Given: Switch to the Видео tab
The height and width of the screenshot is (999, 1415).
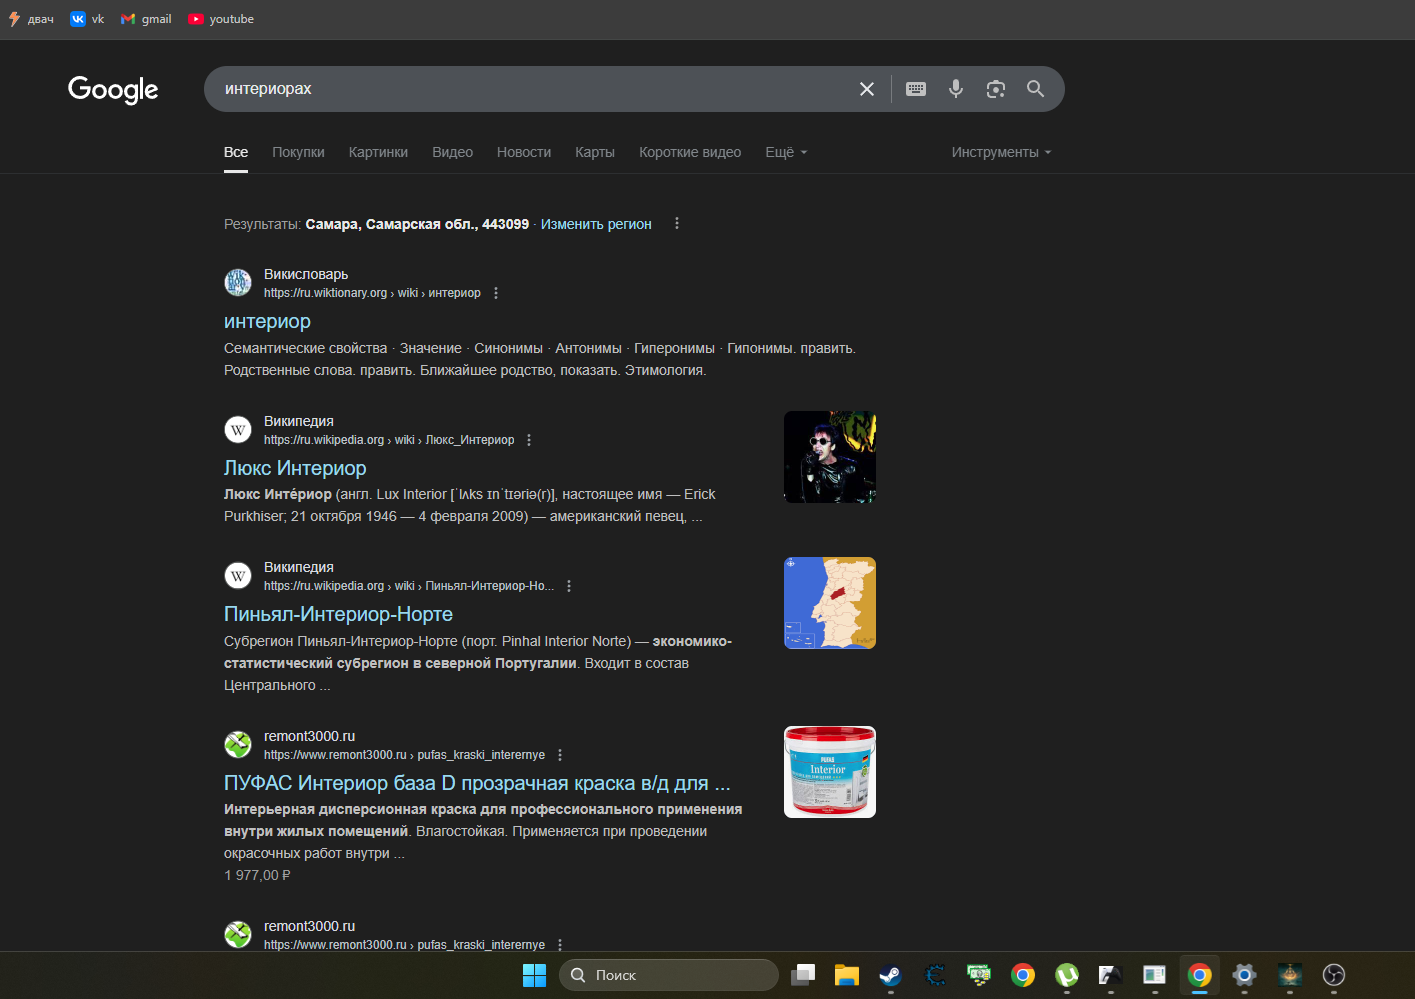Looking at the screenshot, I should click(452, 152).
